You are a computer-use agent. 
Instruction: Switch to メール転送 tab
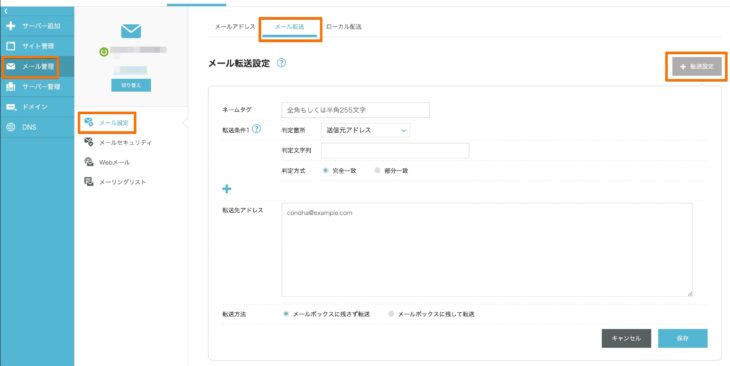pyautogui.click(x=290, y=27)
